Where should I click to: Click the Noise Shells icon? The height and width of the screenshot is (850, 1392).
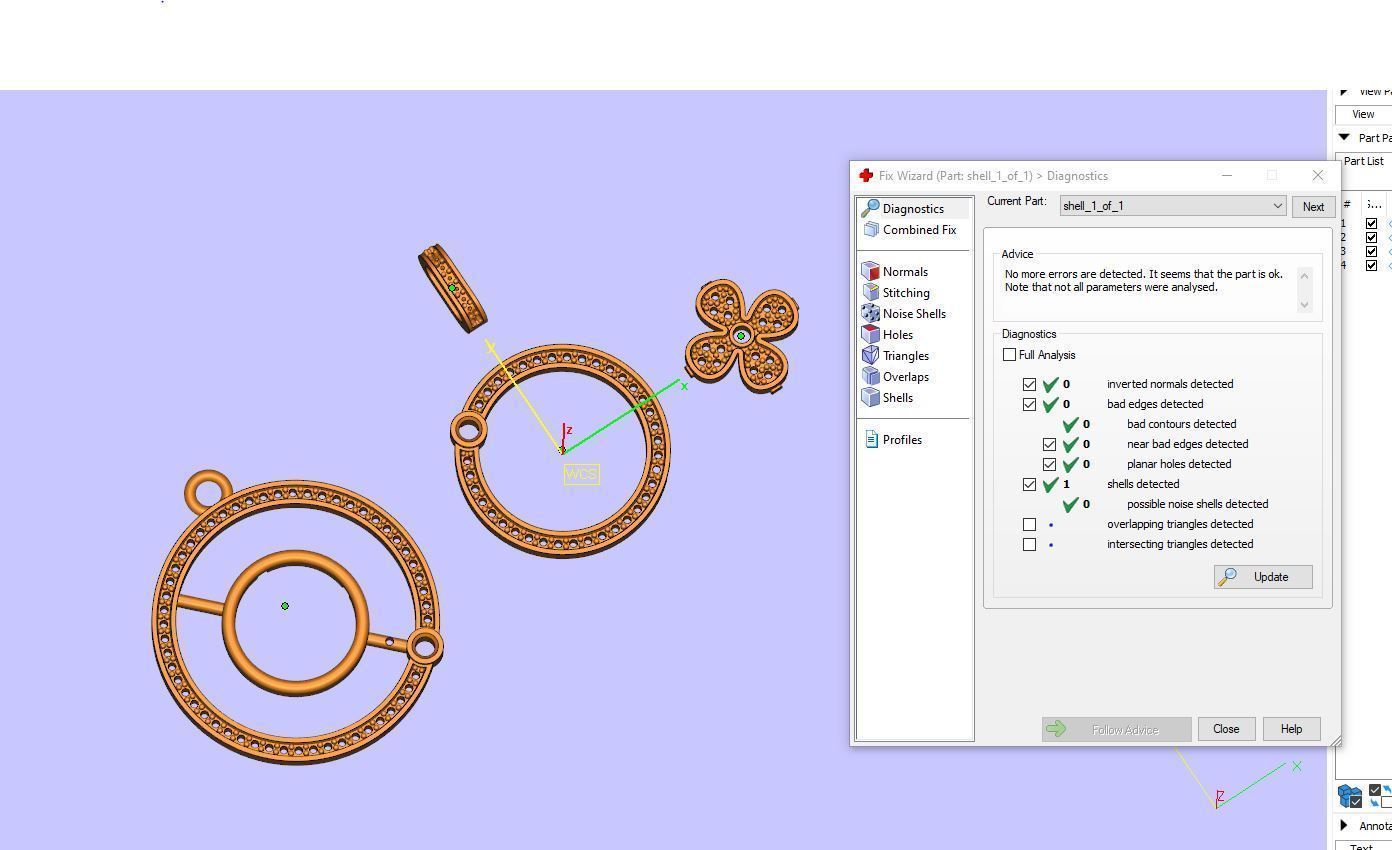point(870,314)
